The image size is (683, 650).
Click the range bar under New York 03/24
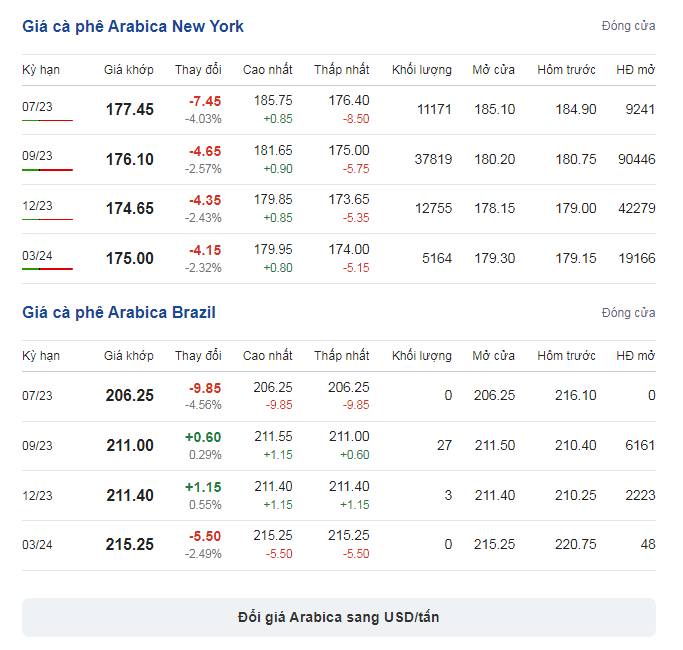pyautogui.click(x=47, y=269)
